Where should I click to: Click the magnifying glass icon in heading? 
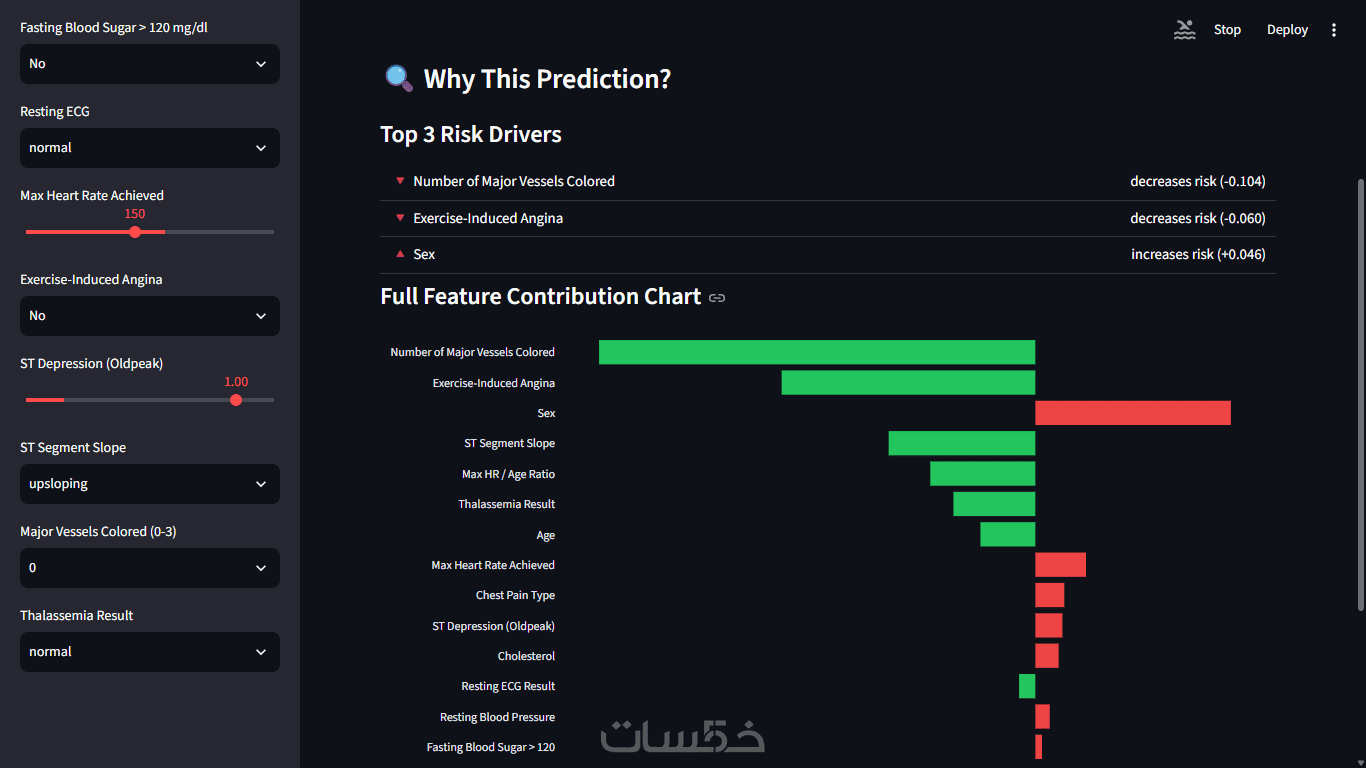point(399,79)
